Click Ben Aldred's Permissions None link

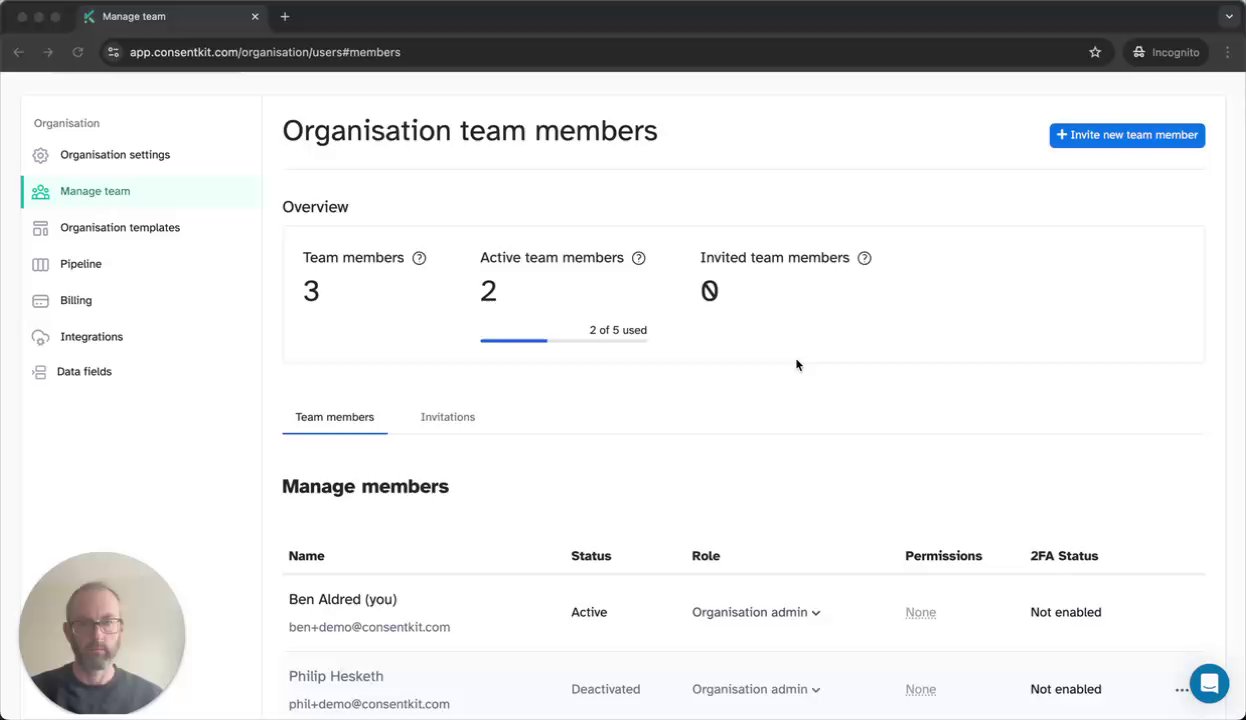coord(921,612)
